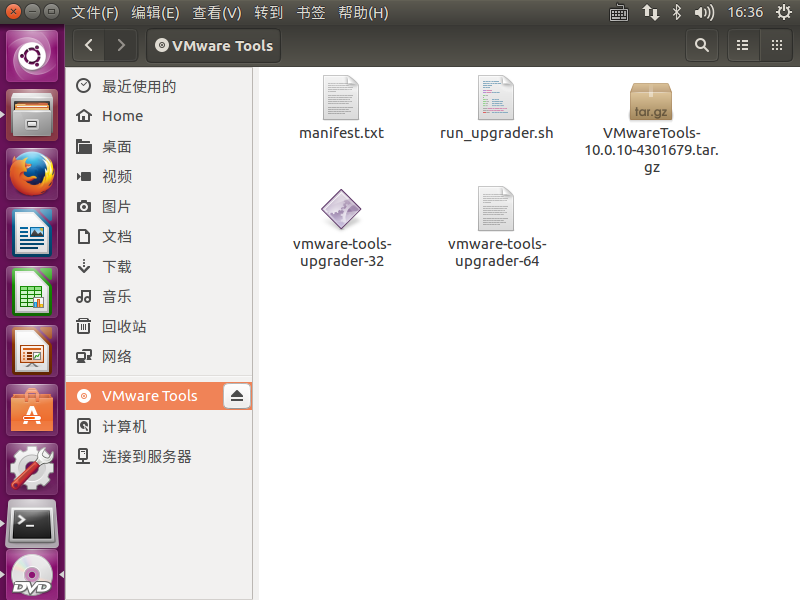Open the 查看(V) menu
800x600 pixels.
click(x=217, y=12)
